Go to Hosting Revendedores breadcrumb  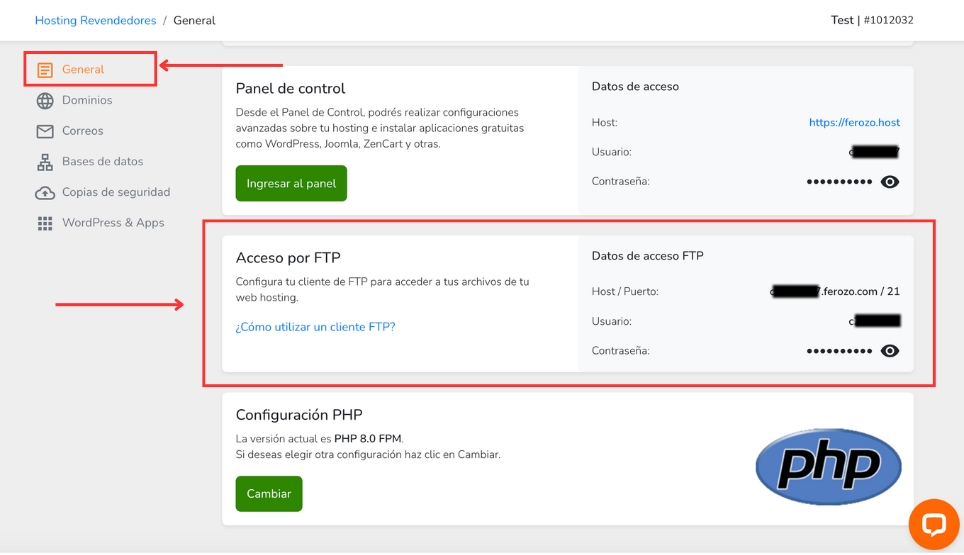pos(95,20)
